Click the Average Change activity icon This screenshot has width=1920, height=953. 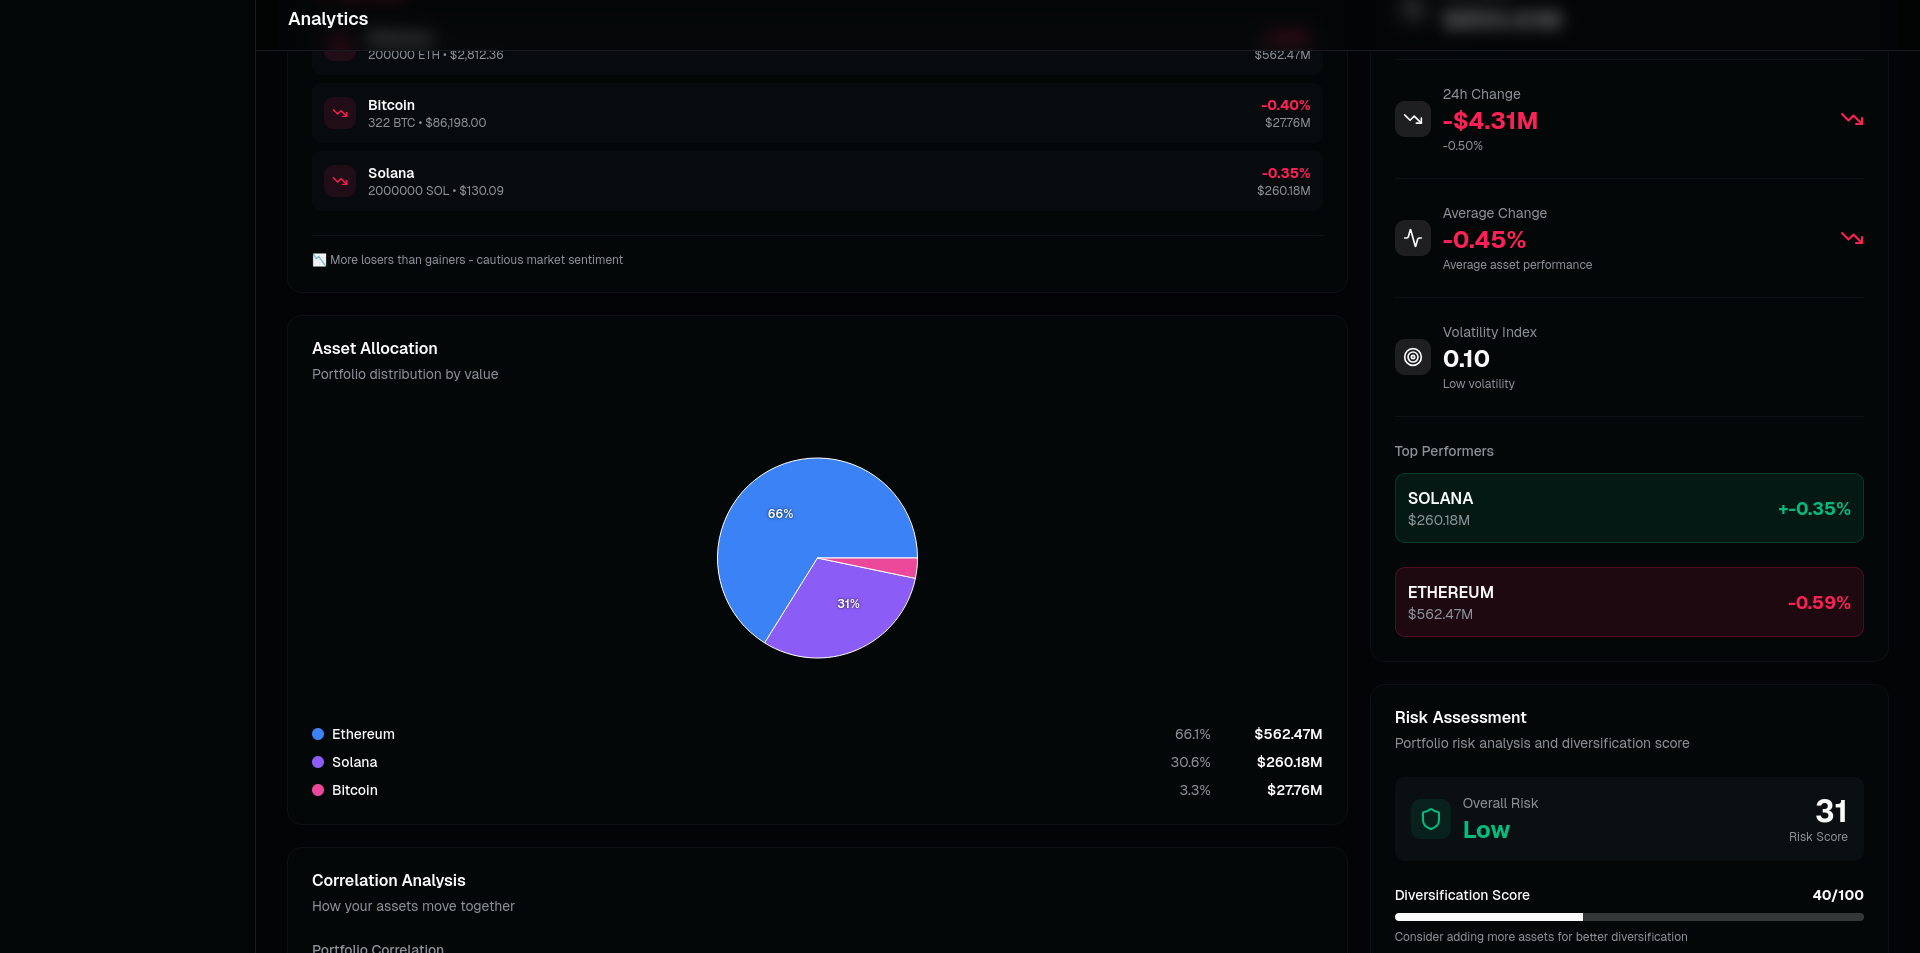pos(1412,238)
